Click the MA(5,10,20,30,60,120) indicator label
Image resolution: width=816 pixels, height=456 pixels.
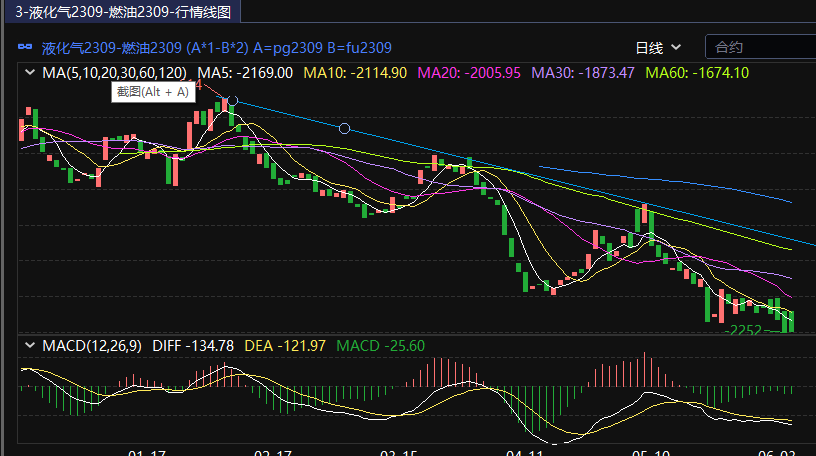point(114,73)
